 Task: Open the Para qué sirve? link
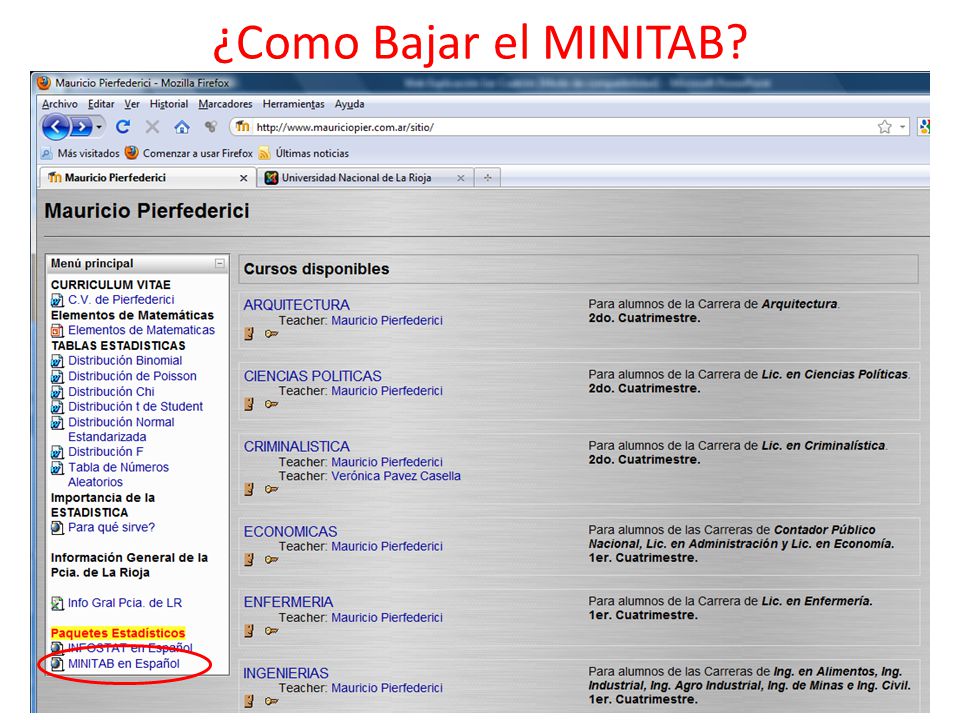111,527
